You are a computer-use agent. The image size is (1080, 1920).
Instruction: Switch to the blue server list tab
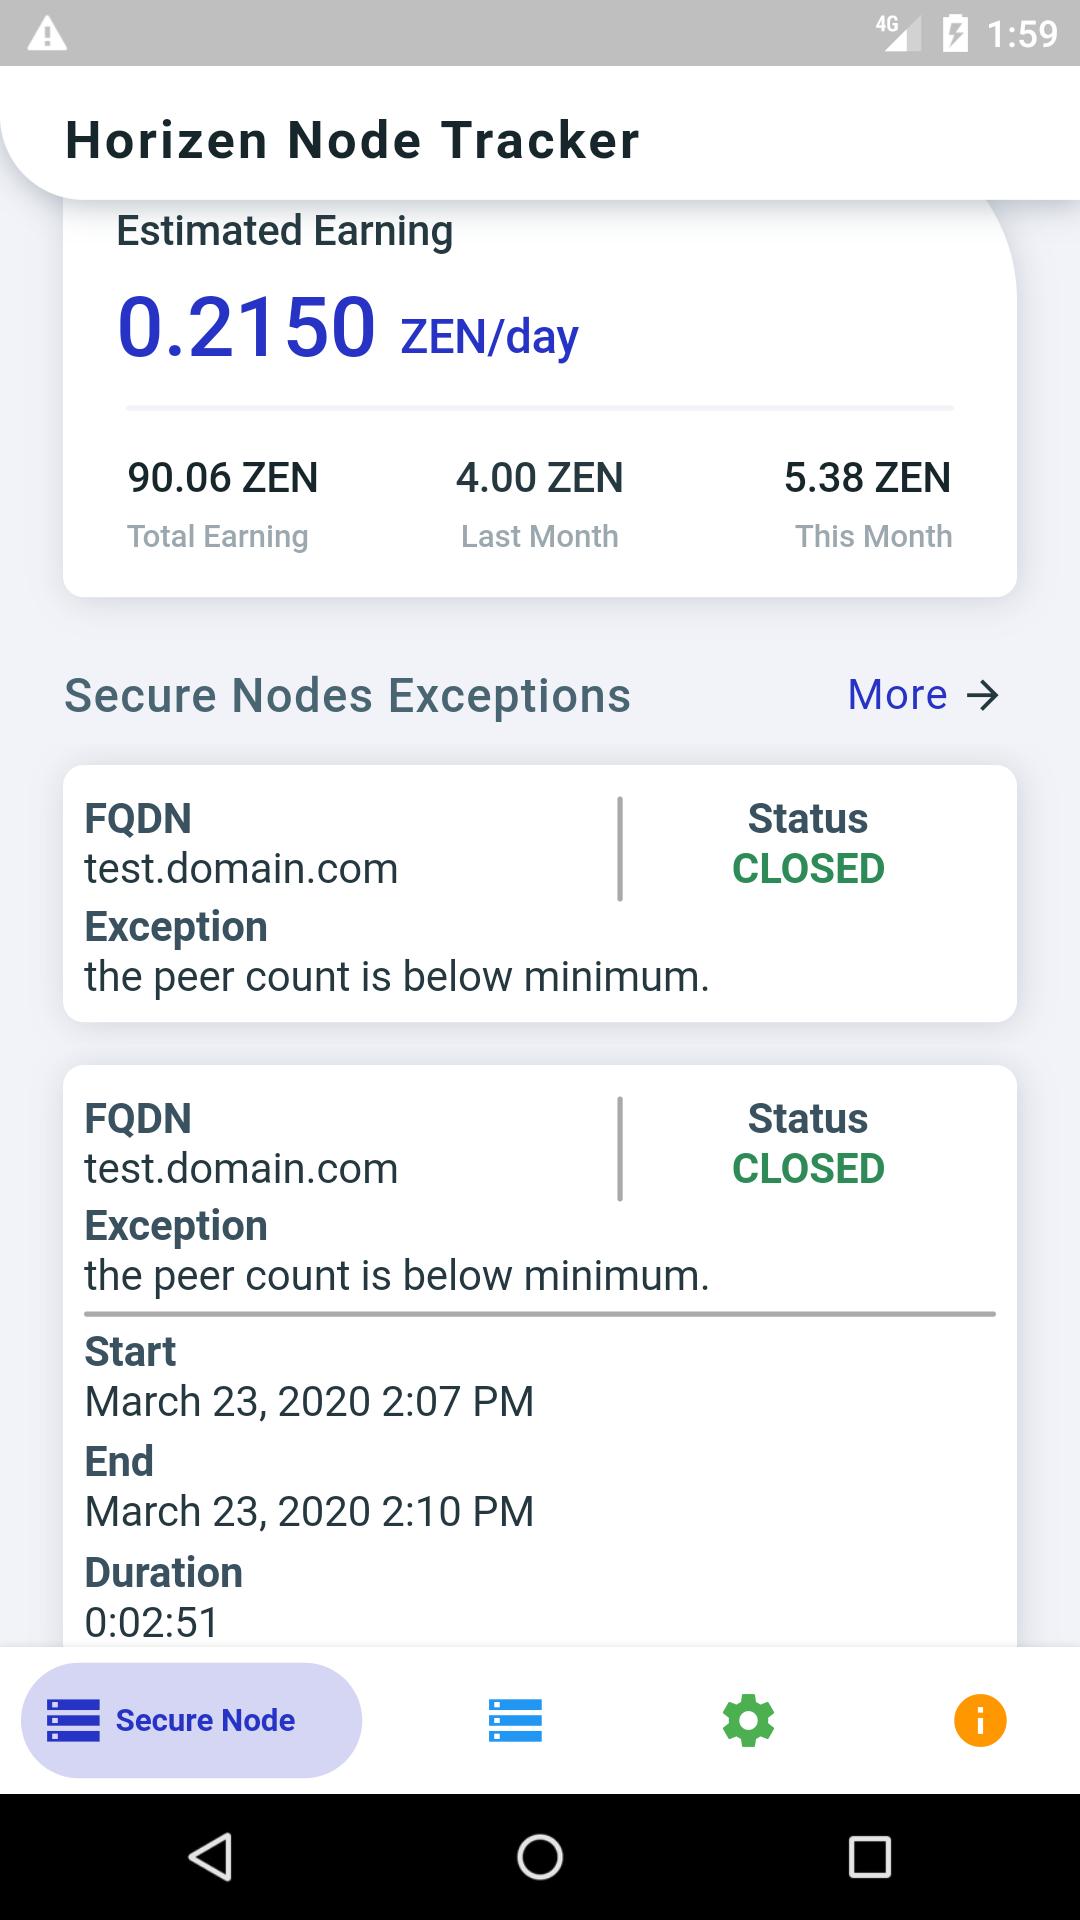pos(515,1720)
